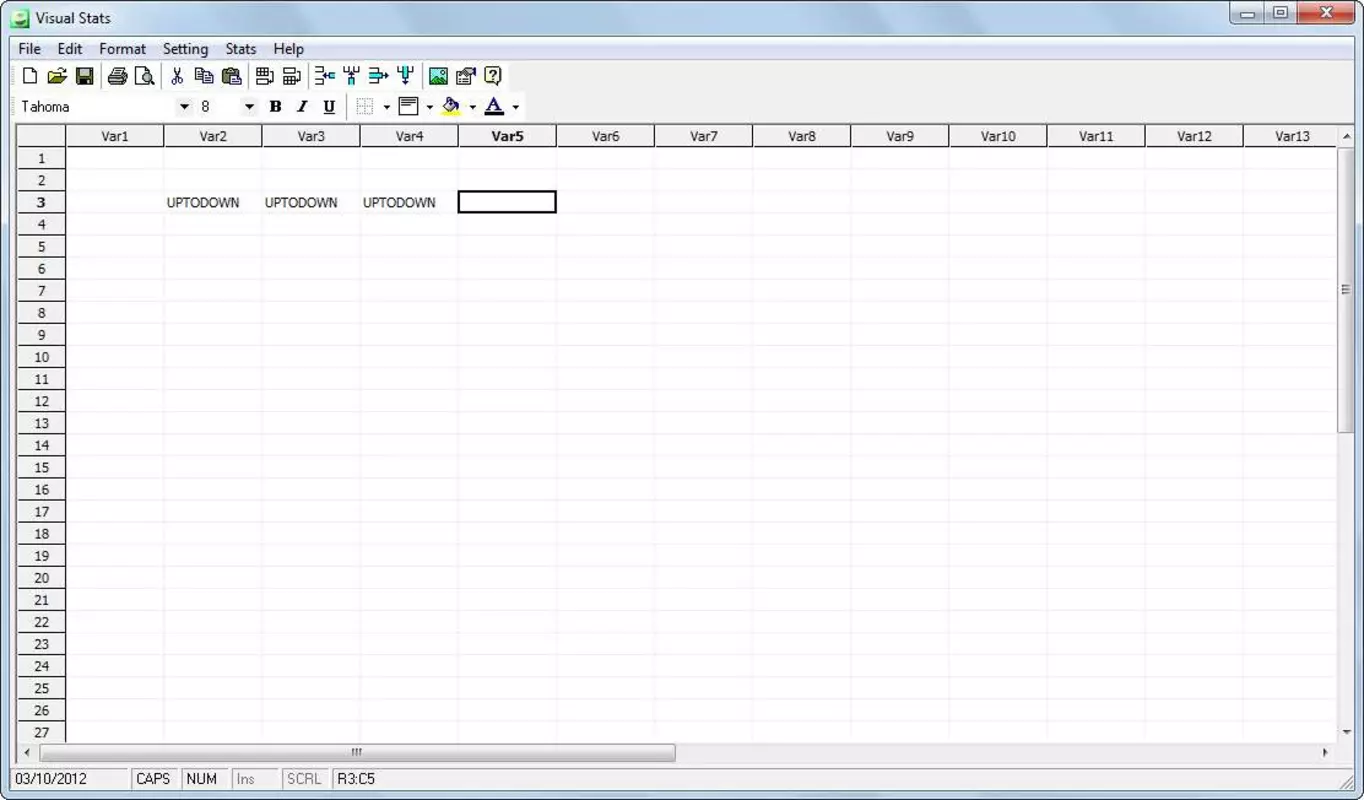
Task: Click the vertical scrollbar thumb
Action: click(x=1346, y=289)
